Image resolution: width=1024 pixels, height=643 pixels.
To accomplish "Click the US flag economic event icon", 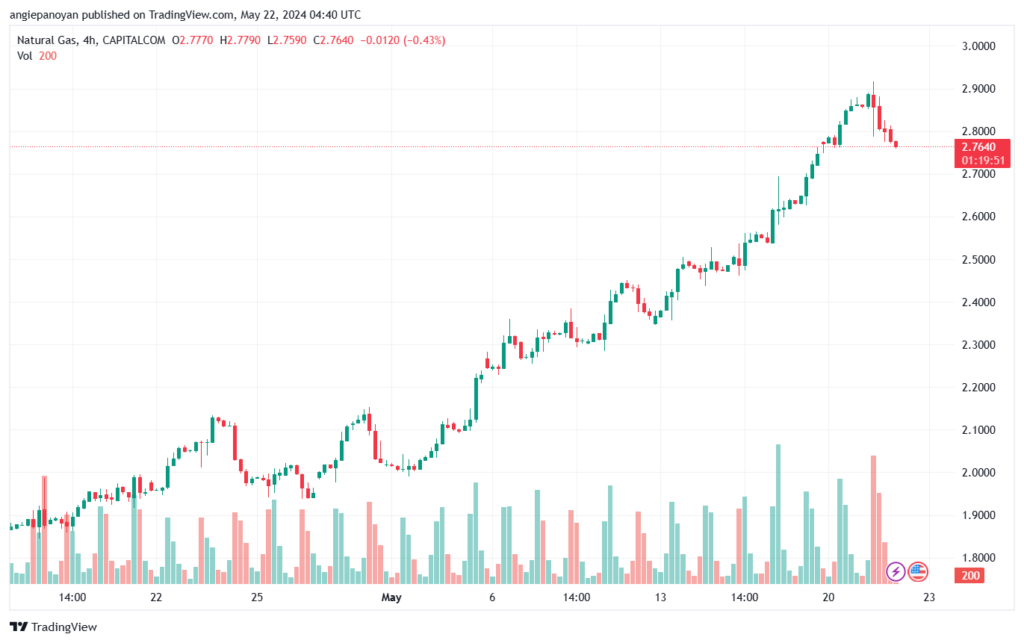I will point(919,572).
